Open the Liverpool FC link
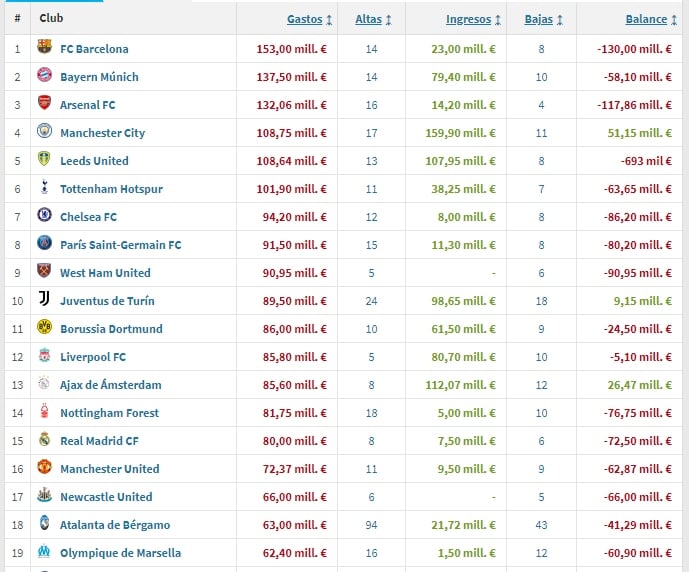Screen dimensions: 689x572 coord(93,357)
